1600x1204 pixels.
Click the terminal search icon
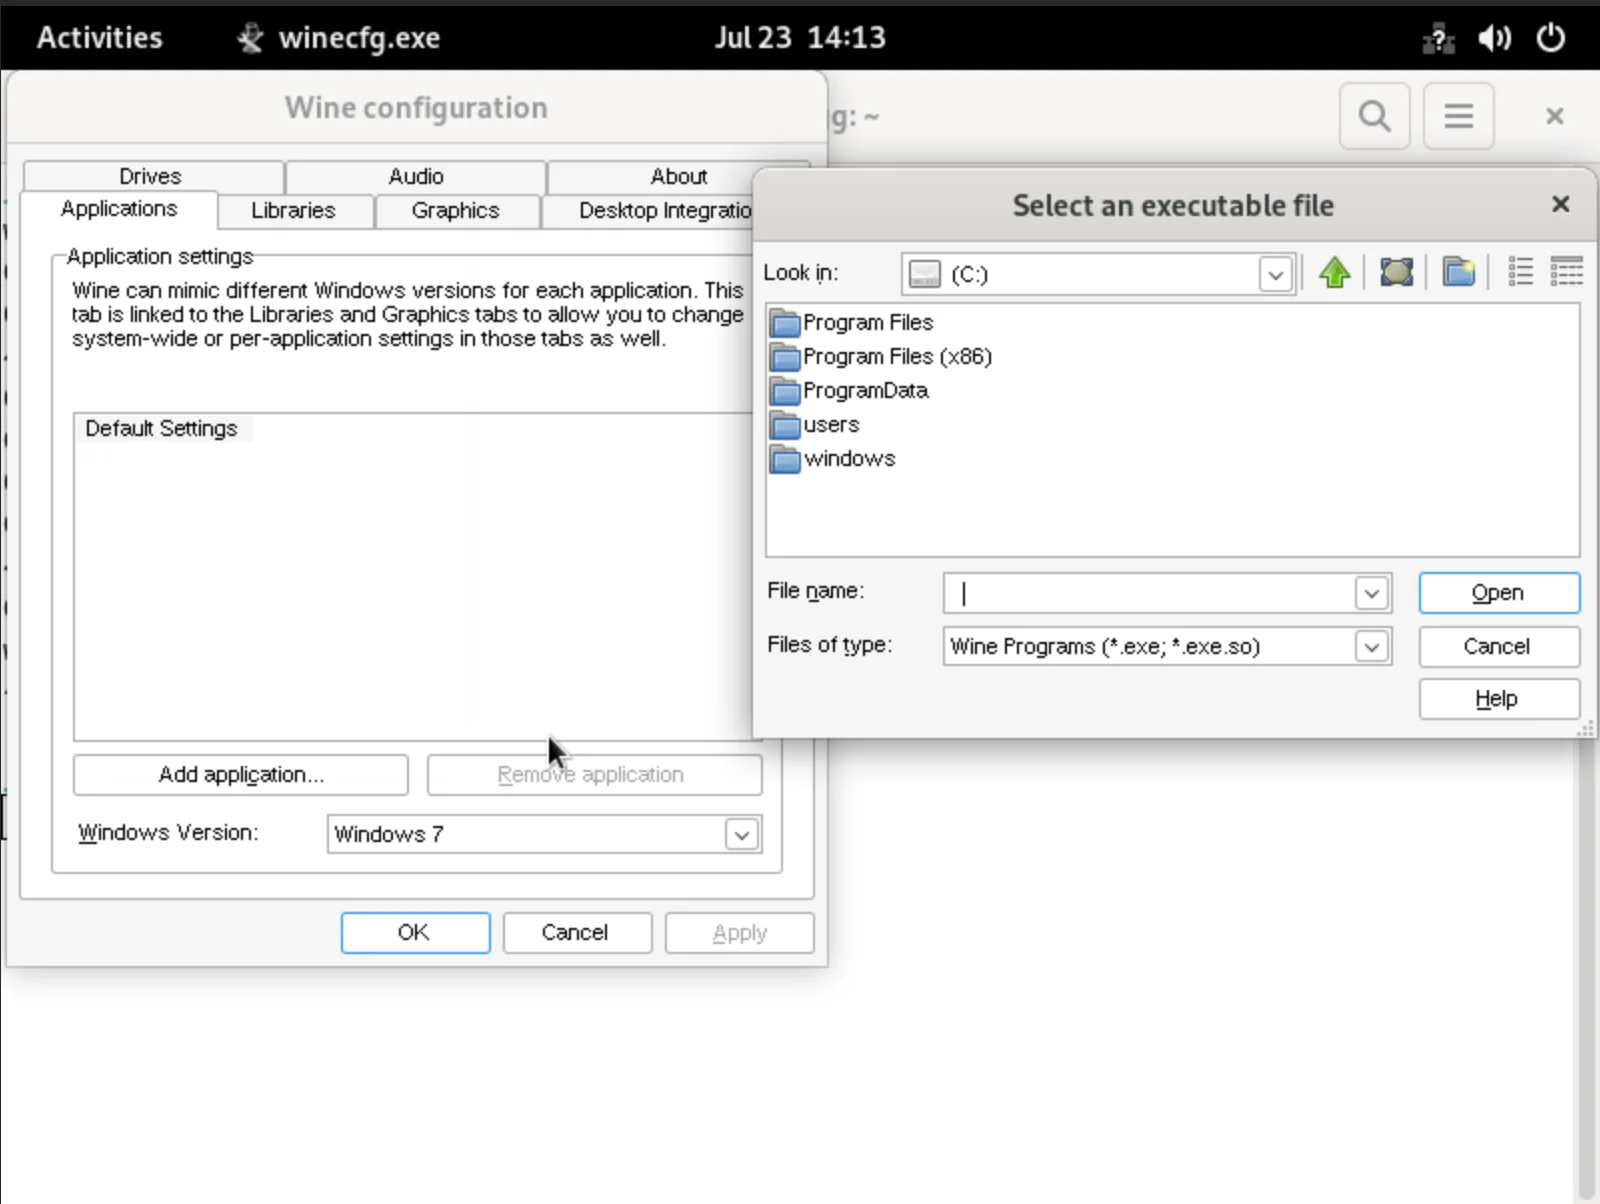1374,116
